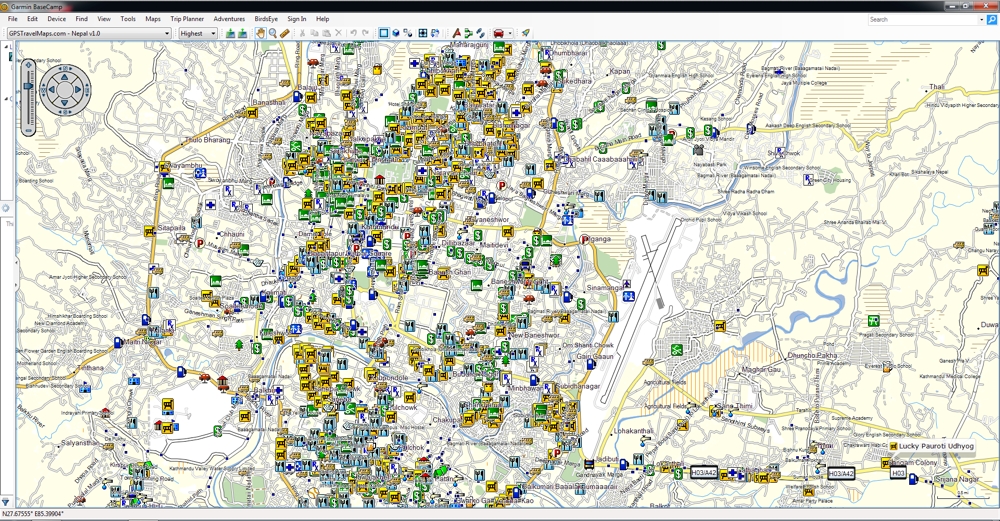
Task: Click the Receive from Device toolbar icon
Action: [x=242, y=33]
